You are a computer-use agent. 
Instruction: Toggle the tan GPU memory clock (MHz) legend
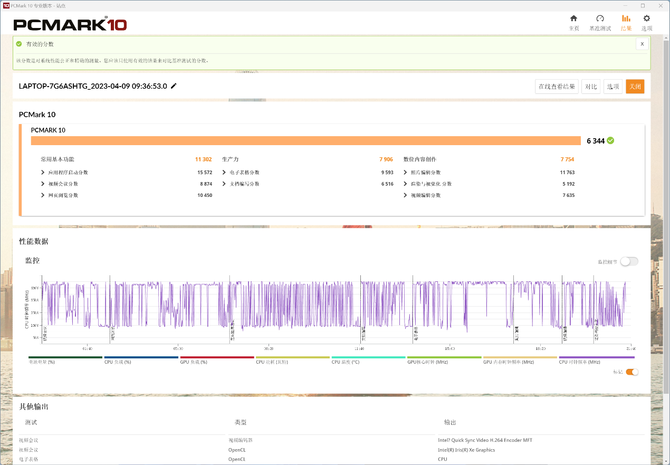(x=520, y=360)
